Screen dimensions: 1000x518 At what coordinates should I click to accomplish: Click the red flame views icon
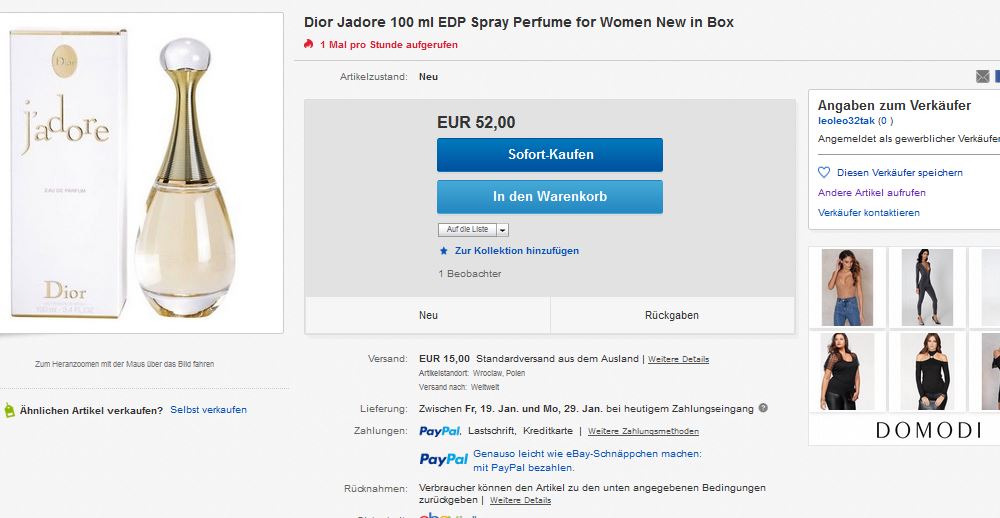pyautogui.click(x=309, y=44)
